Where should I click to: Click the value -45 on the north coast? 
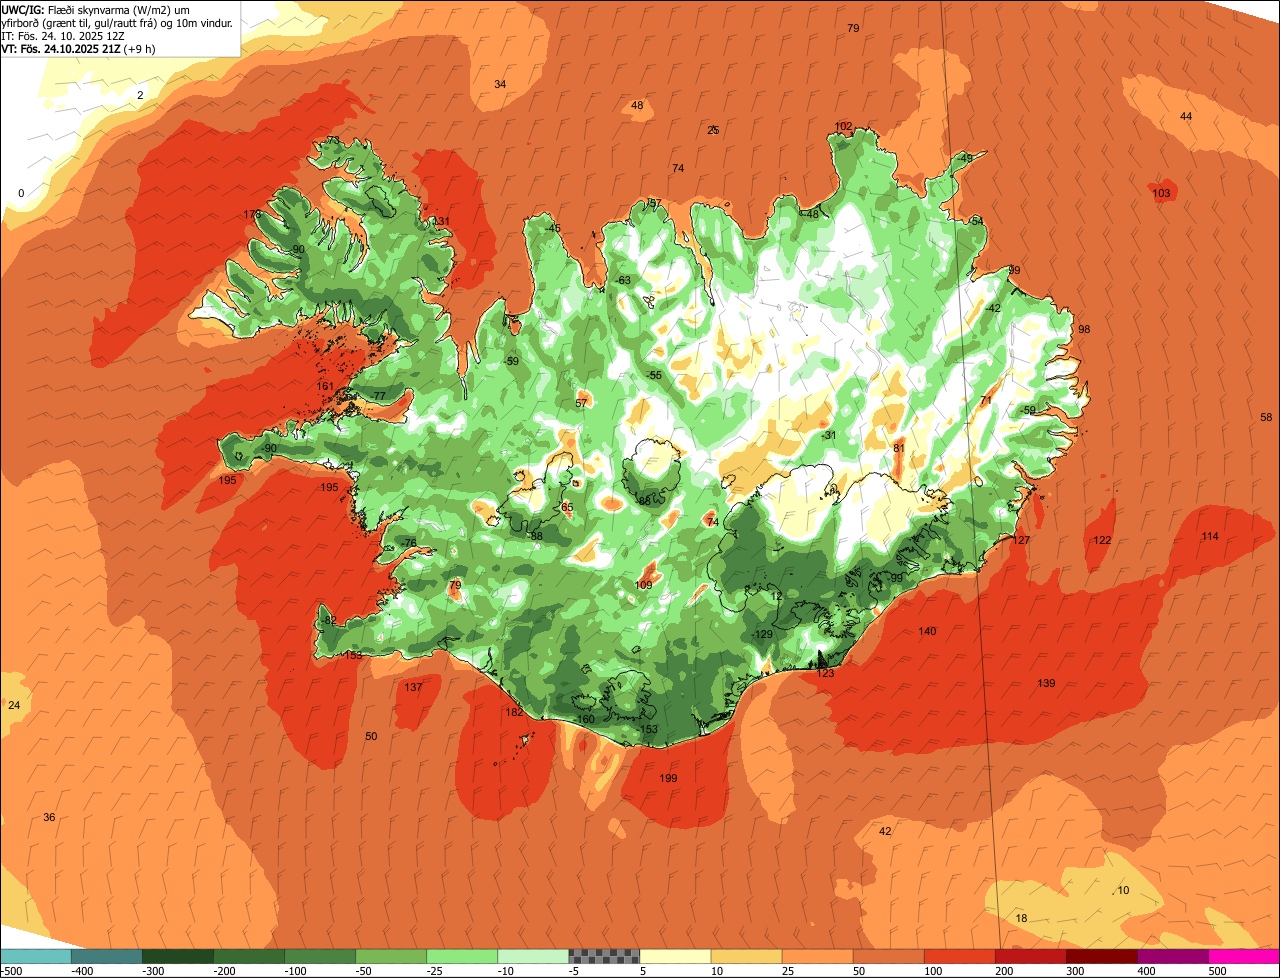point(552,228)
